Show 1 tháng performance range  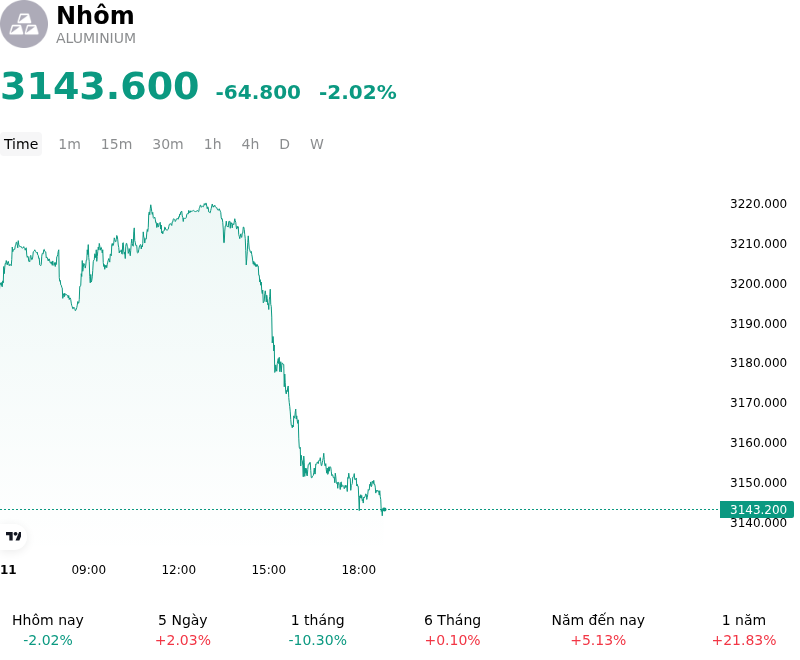click(x=317, y=630)
